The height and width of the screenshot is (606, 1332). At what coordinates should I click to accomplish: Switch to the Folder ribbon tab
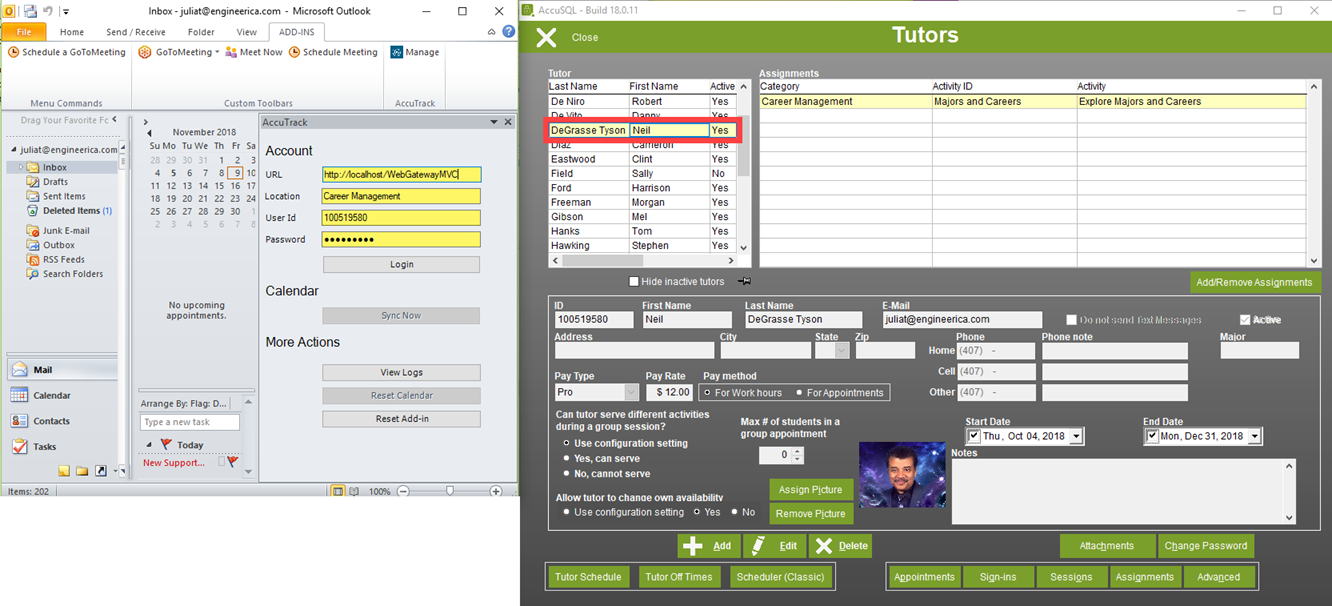(201, 32)
